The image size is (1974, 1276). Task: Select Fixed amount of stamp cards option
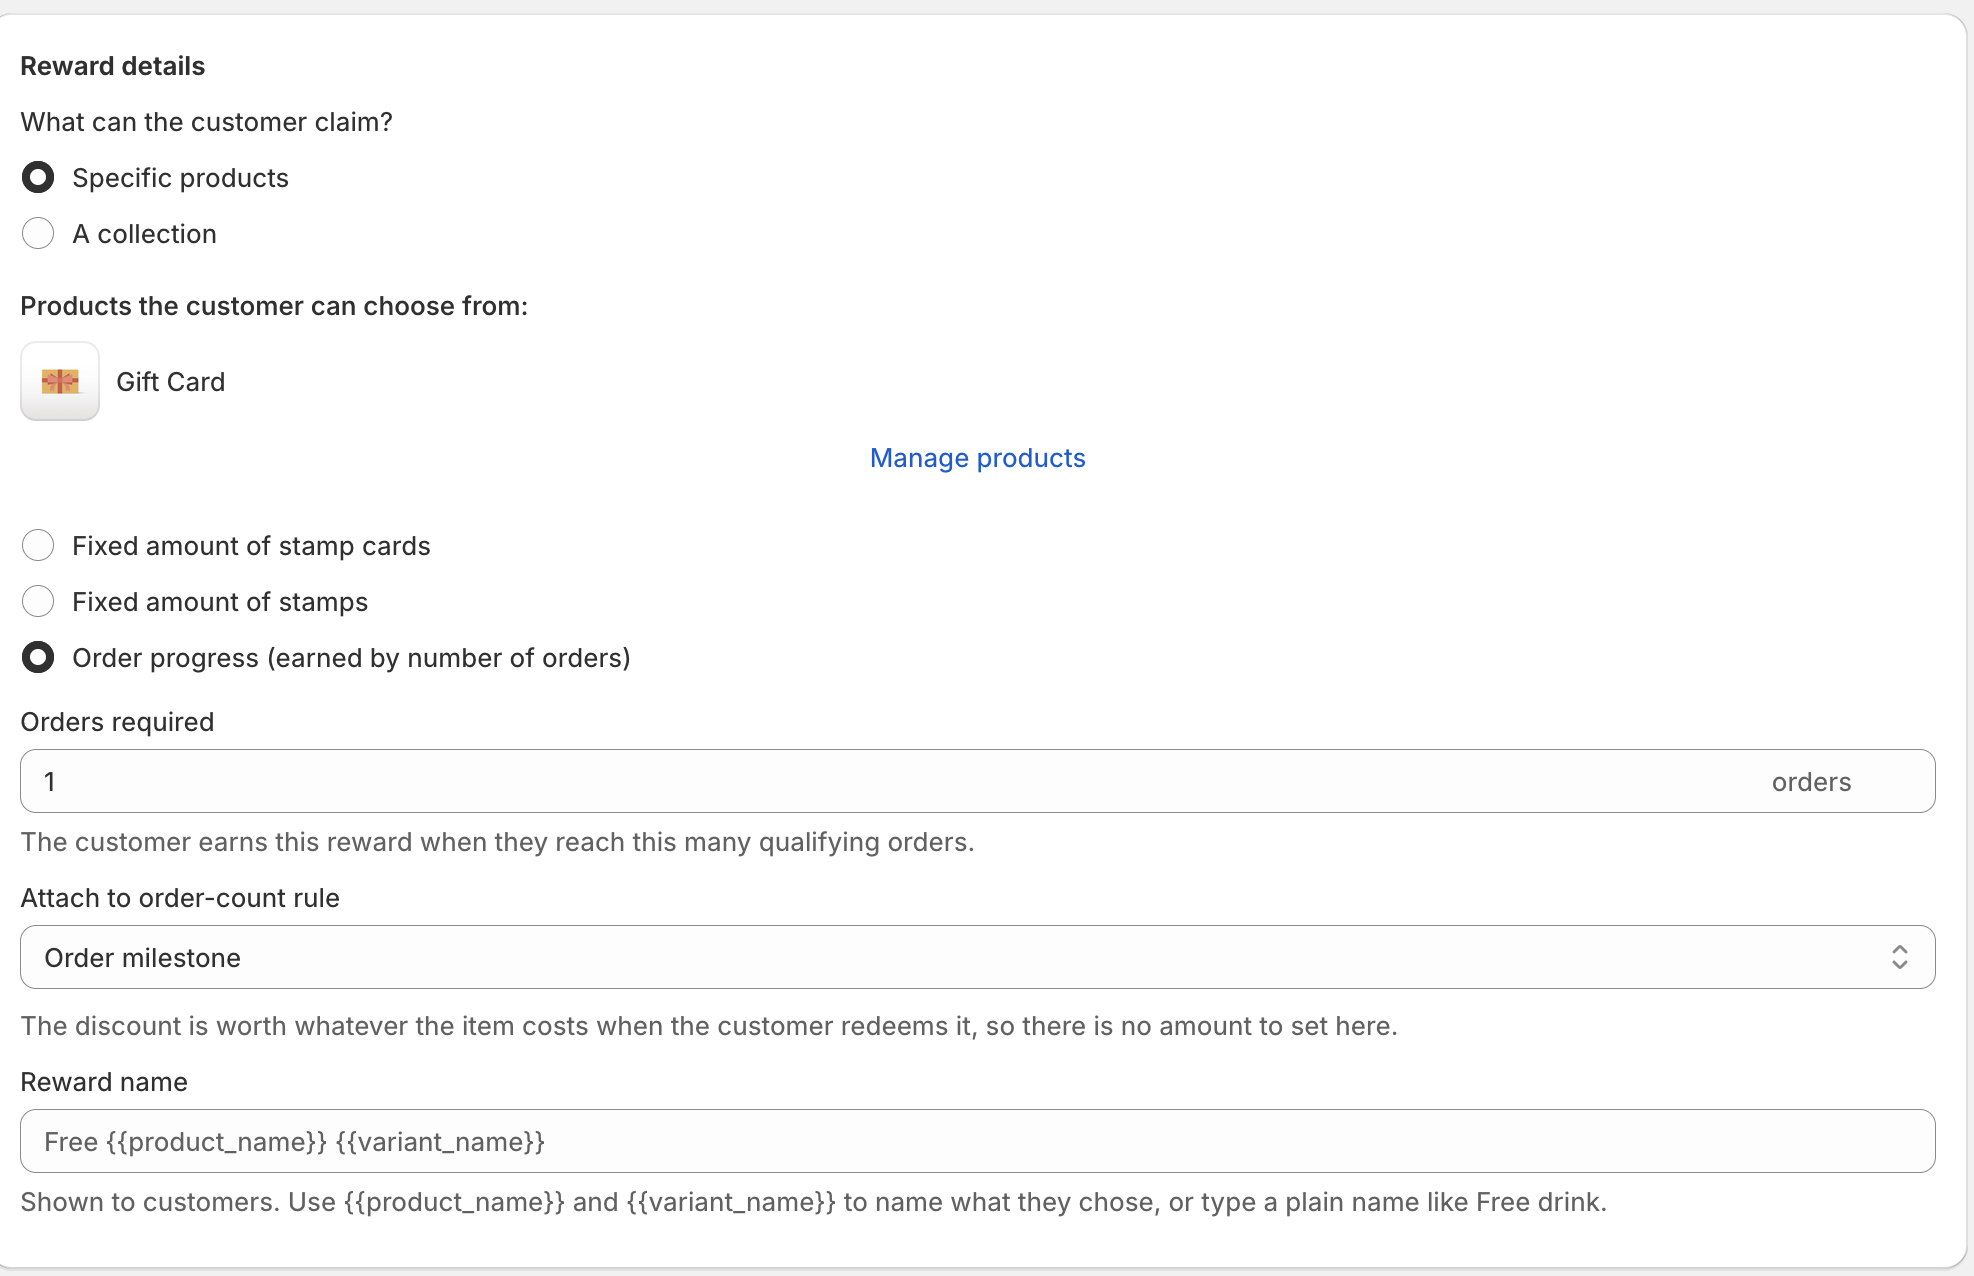(38, 546)
